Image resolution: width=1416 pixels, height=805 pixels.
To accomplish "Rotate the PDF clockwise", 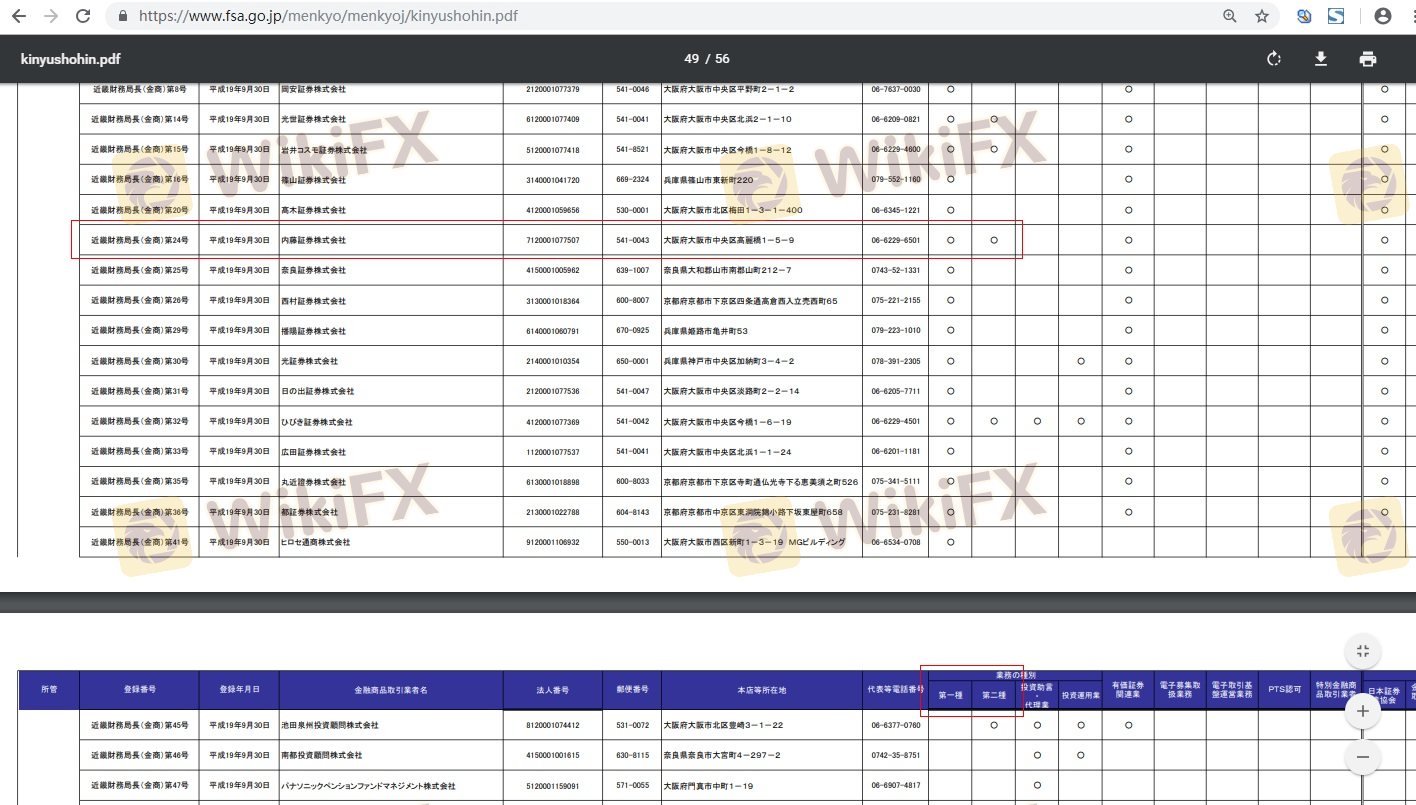I will pos(1273,59).
